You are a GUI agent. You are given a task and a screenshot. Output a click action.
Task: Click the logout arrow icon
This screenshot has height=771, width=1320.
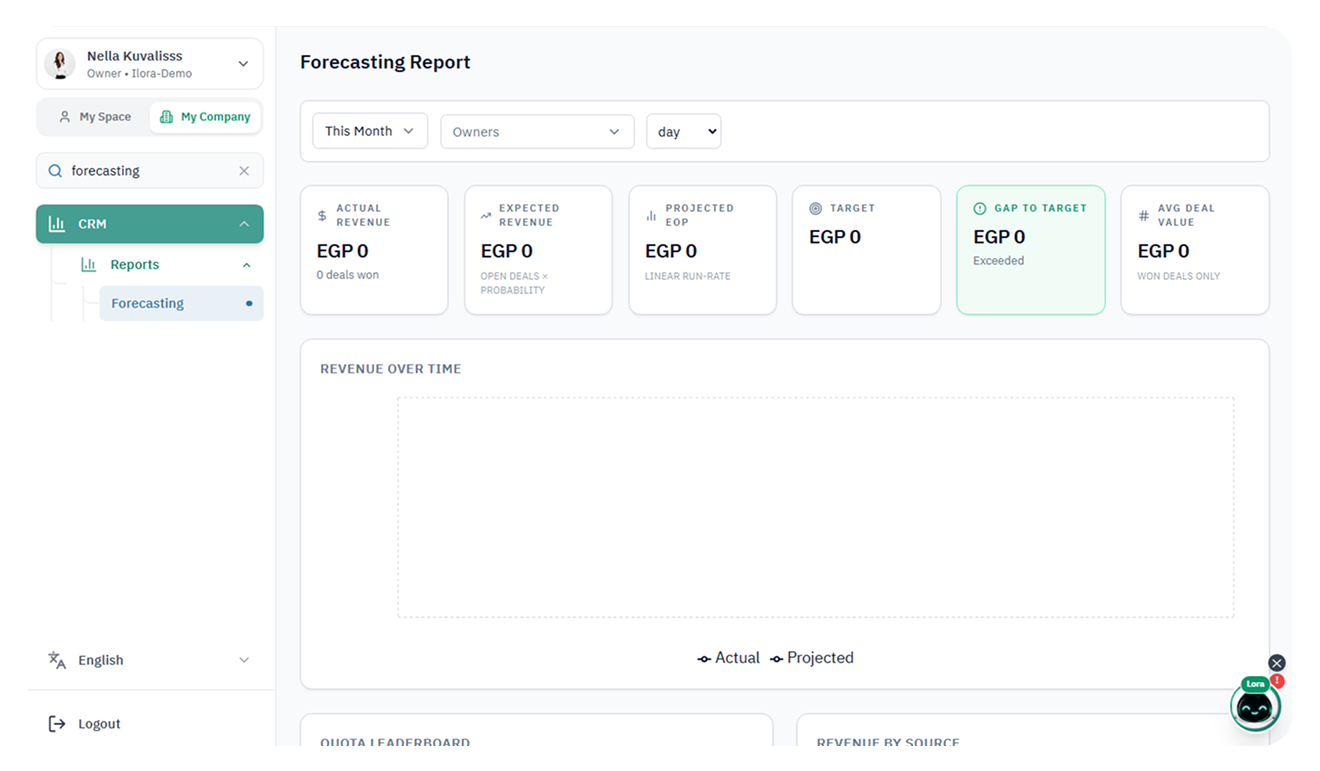click(x=57, y=724)
